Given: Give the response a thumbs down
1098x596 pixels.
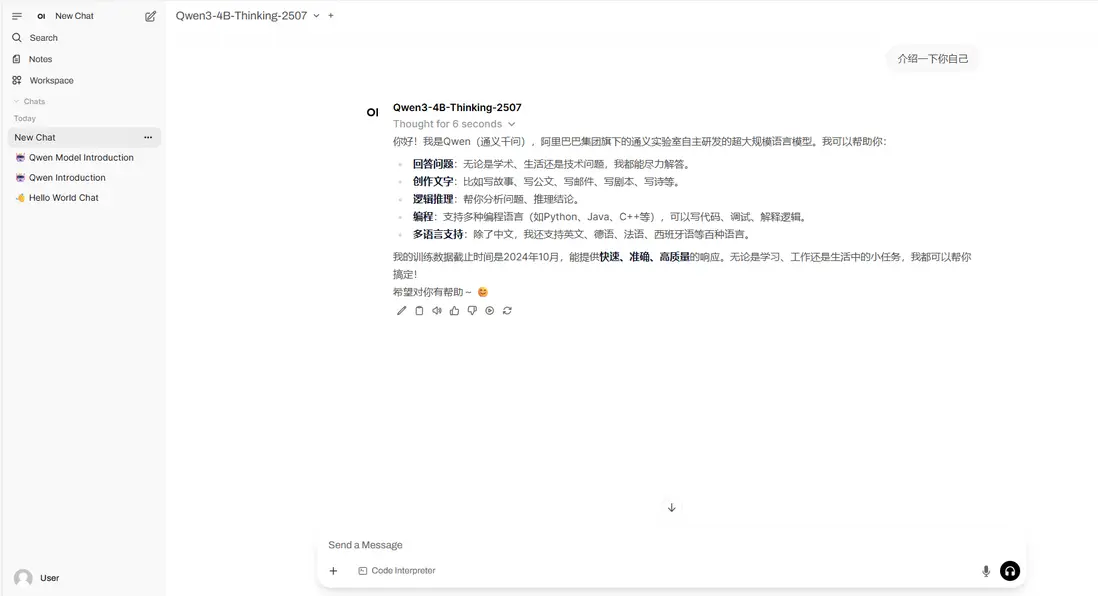Looking at the screenshot, I should (x=472, y=311).
